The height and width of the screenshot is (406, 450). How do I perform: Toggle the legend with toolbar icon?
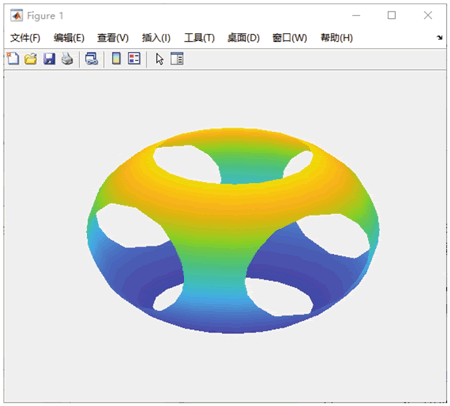pos(134,59)
